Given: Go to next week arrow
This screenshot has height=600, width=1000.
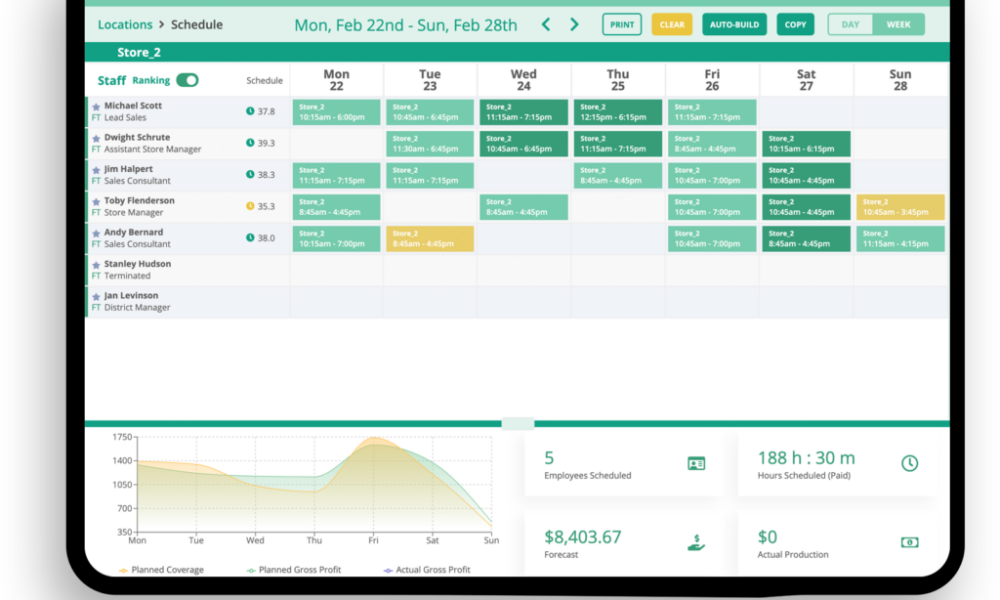Looking at the screenshot, I should pos(574,24).
